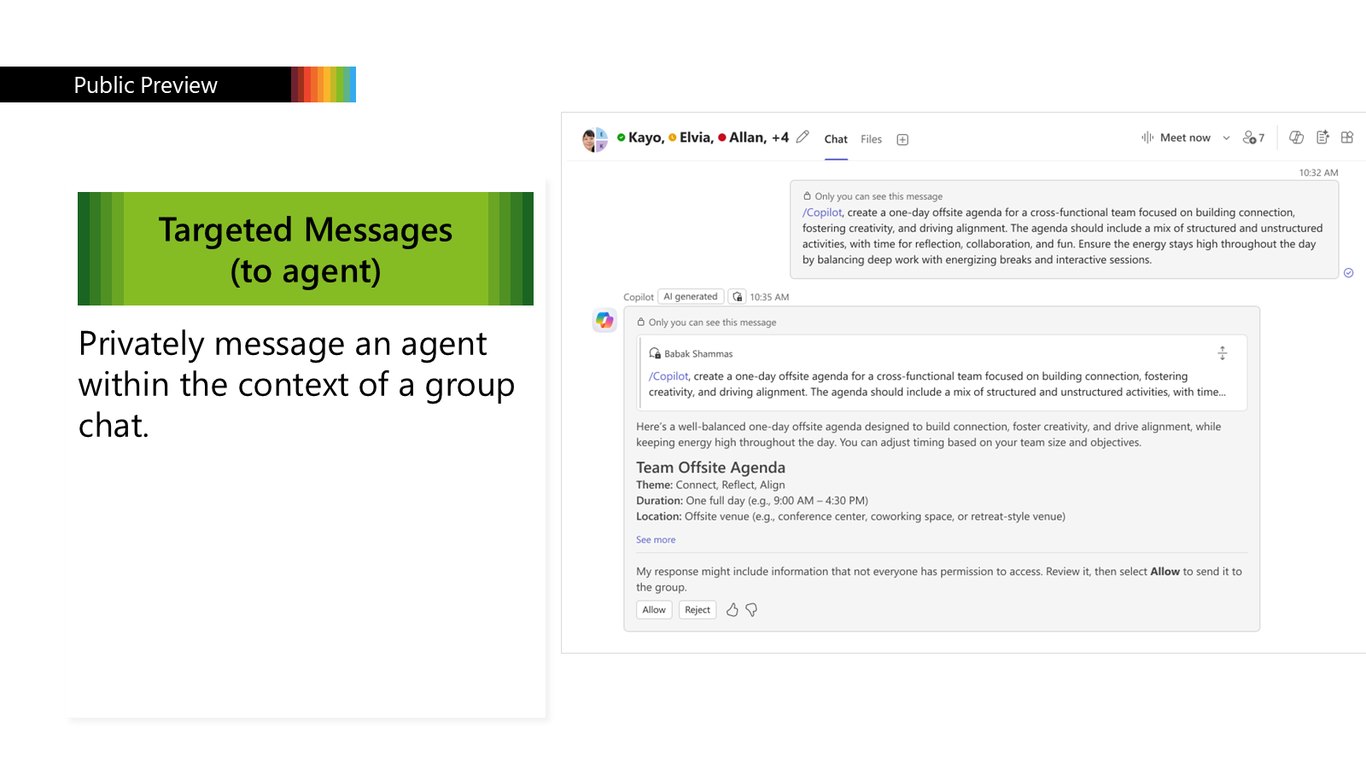The image size is (1366, 768).
Task: Click the Allow button
Action: point(654,610)
